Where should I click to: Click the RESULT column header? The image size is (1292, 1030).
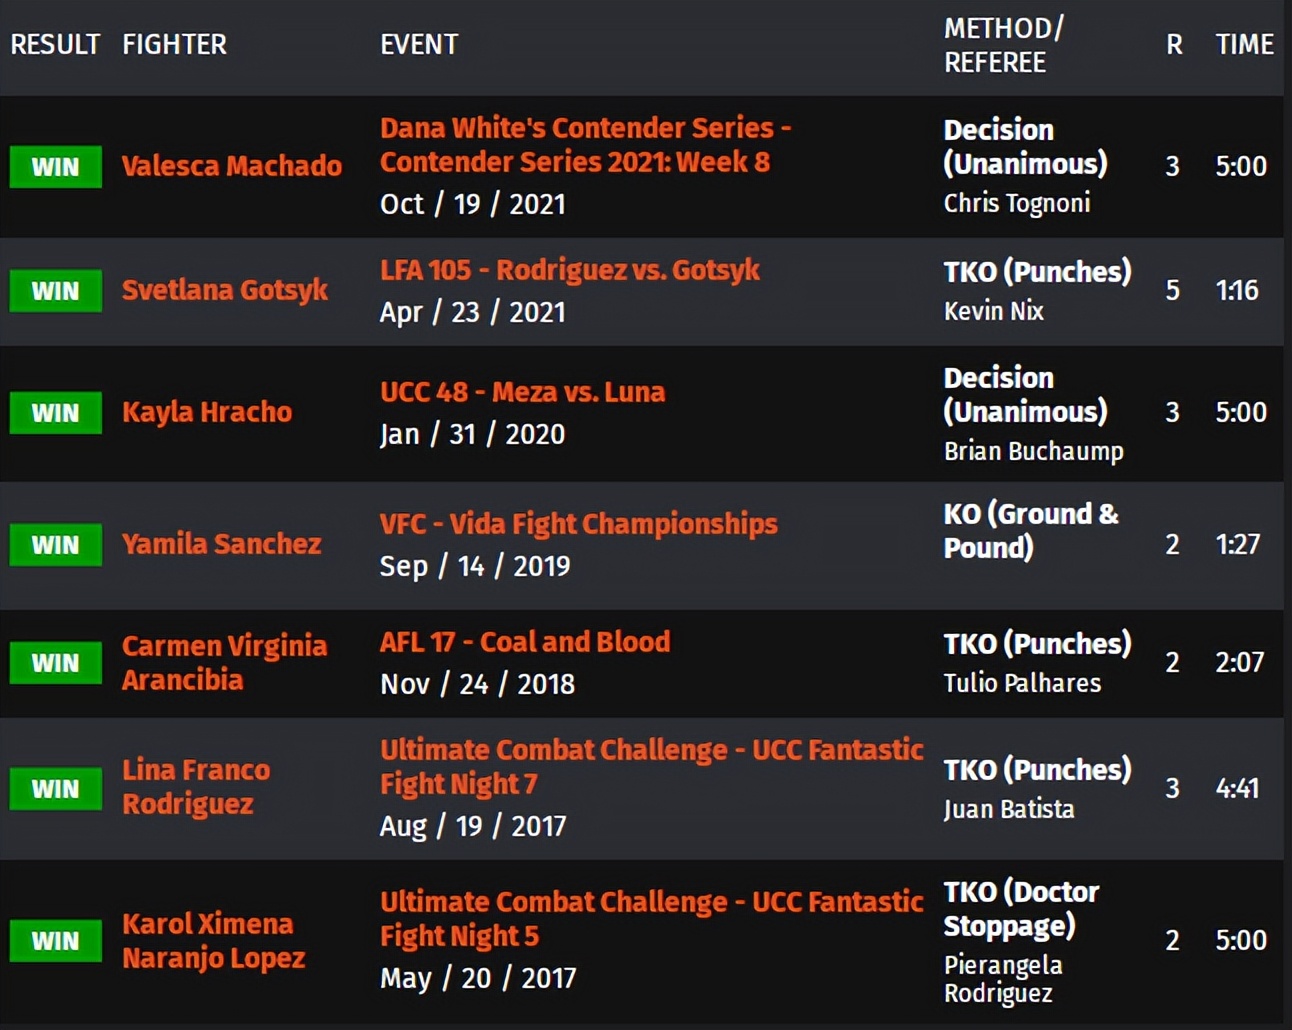point(55,45)
